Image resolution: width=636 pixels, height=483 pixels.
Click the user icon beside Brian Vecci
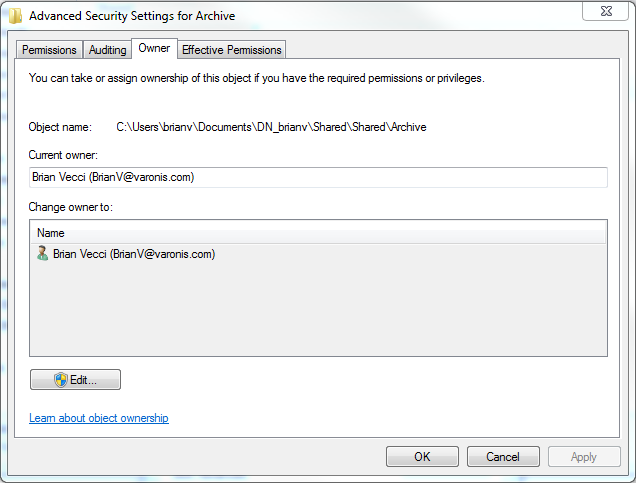[x=42, y=253]
